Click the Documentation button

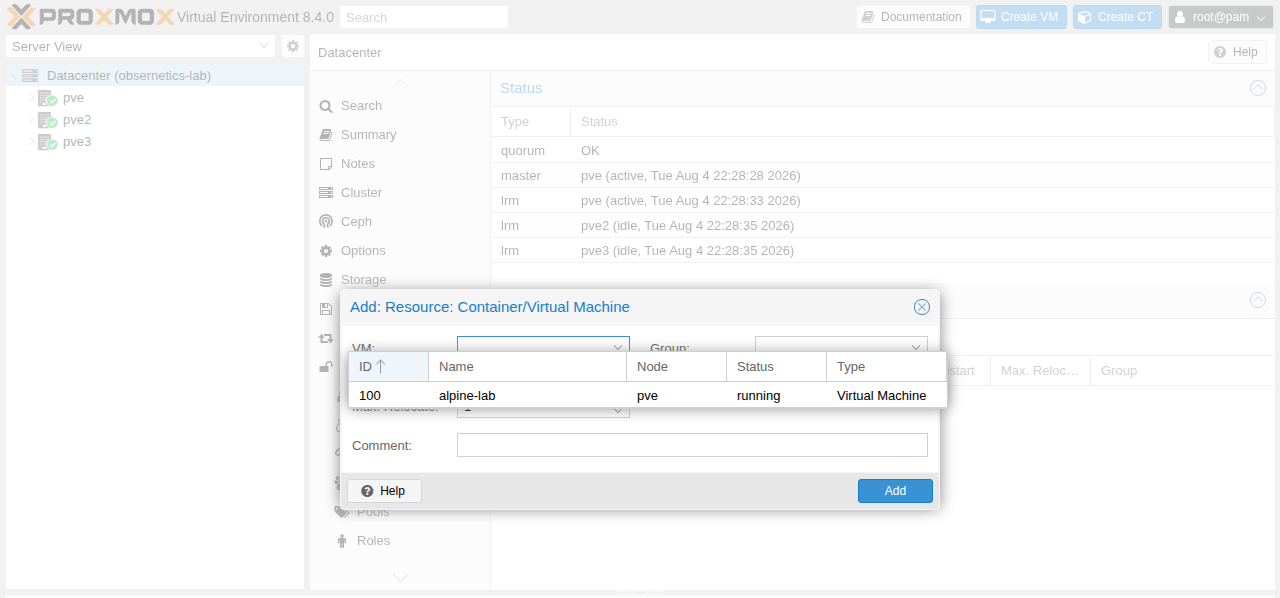913,17
